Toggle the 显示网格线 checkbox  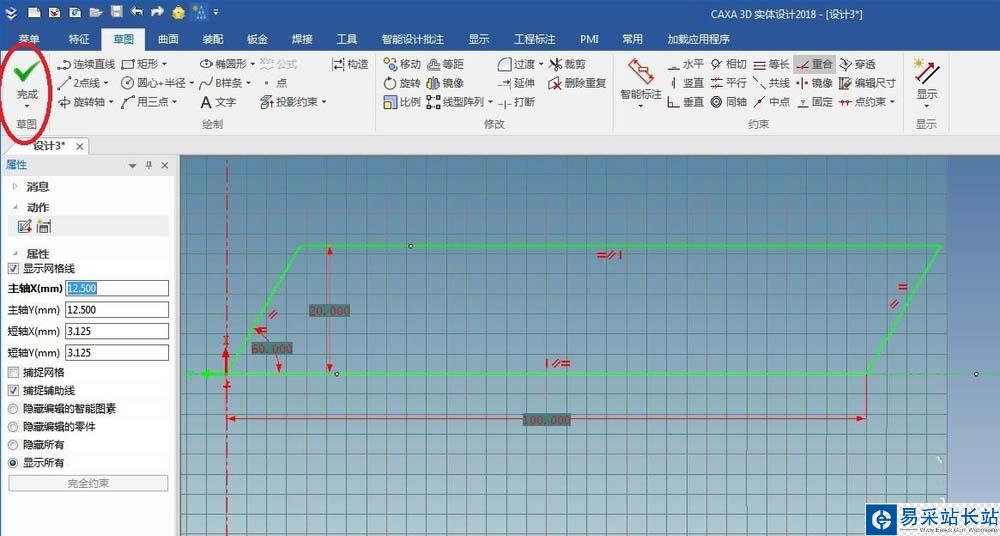tap(13, 269)
